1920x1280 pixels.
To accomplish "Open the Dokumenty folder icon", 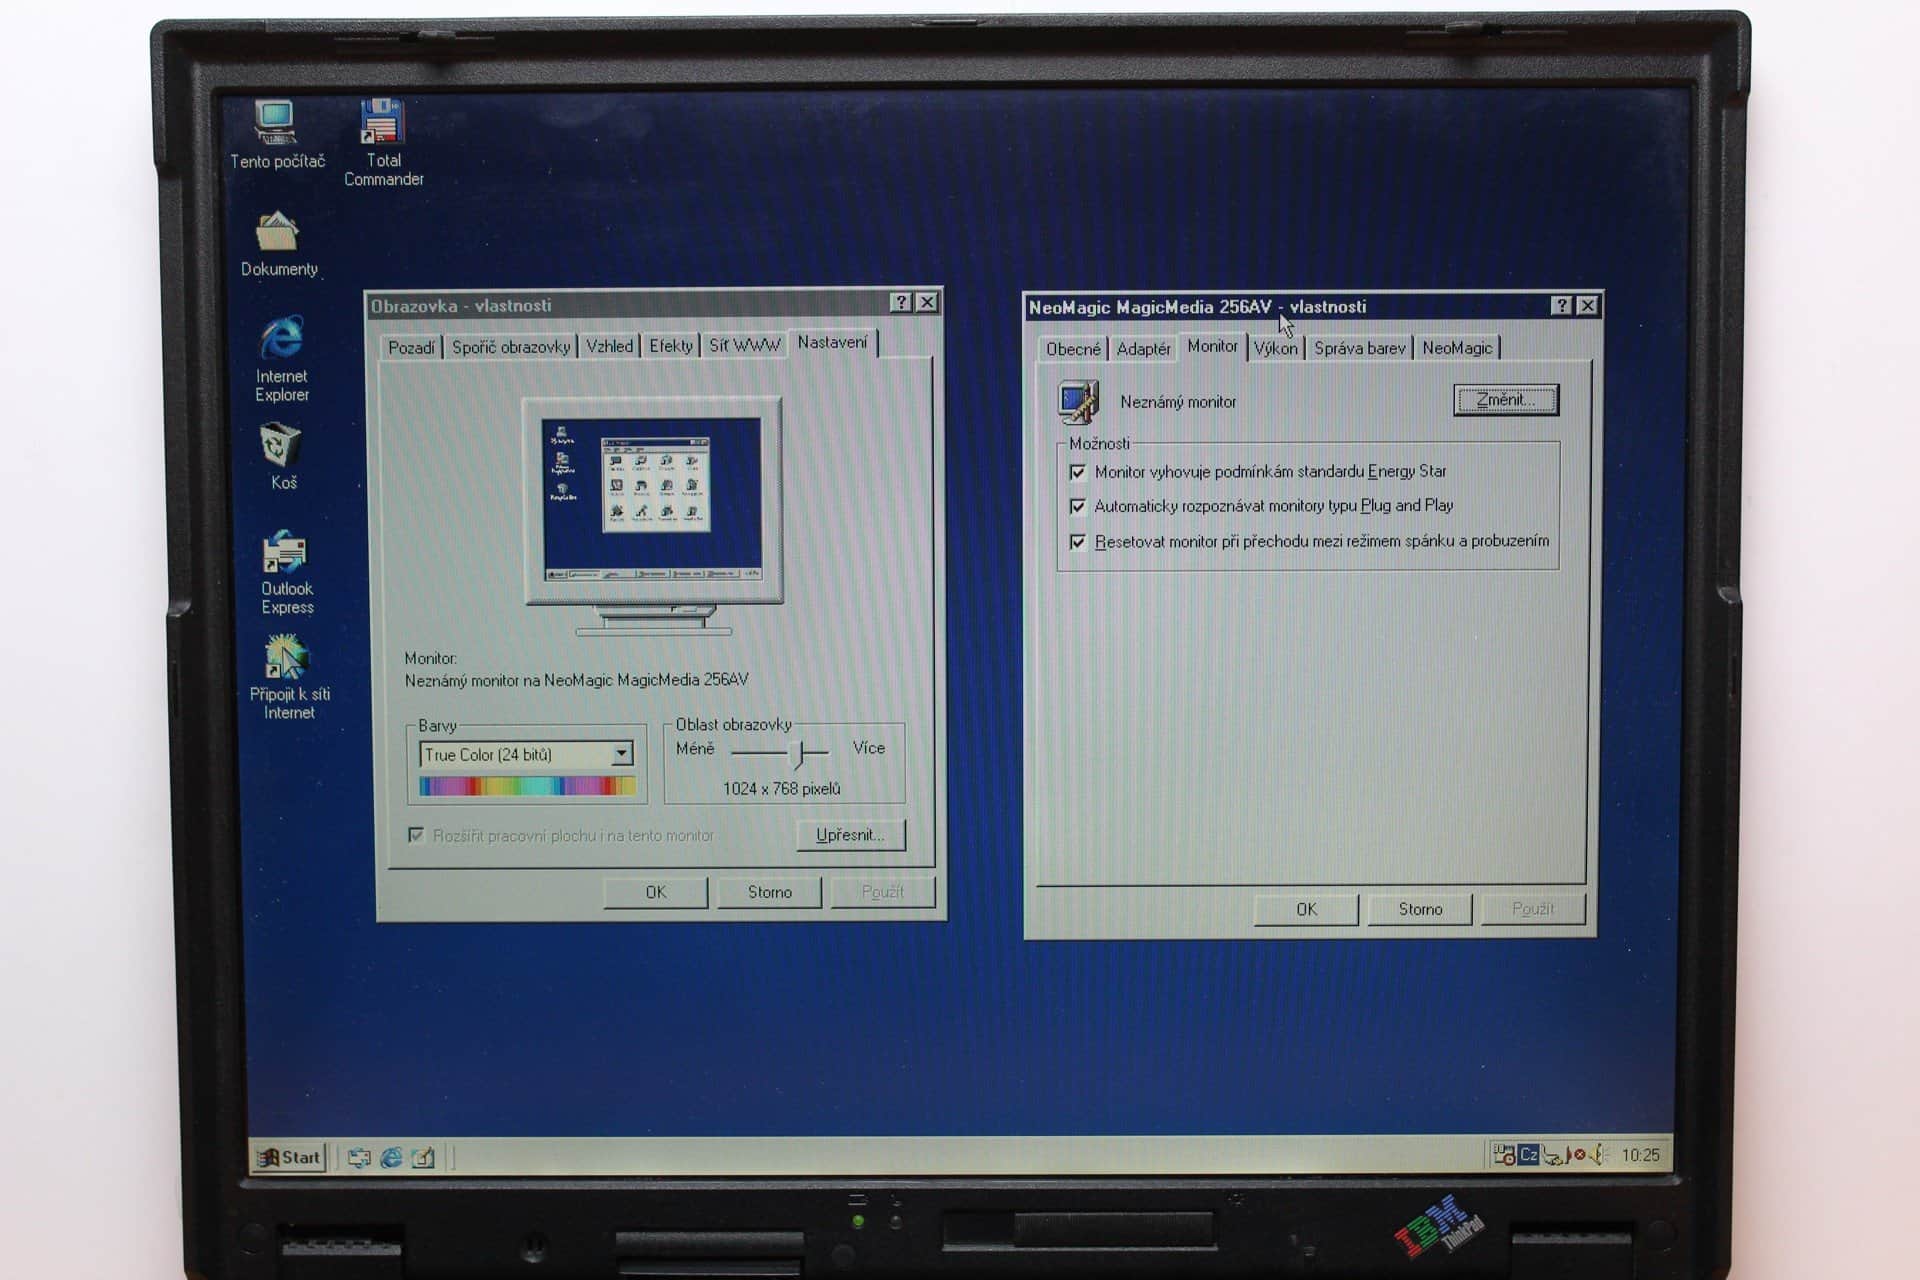I will [277, 233].
